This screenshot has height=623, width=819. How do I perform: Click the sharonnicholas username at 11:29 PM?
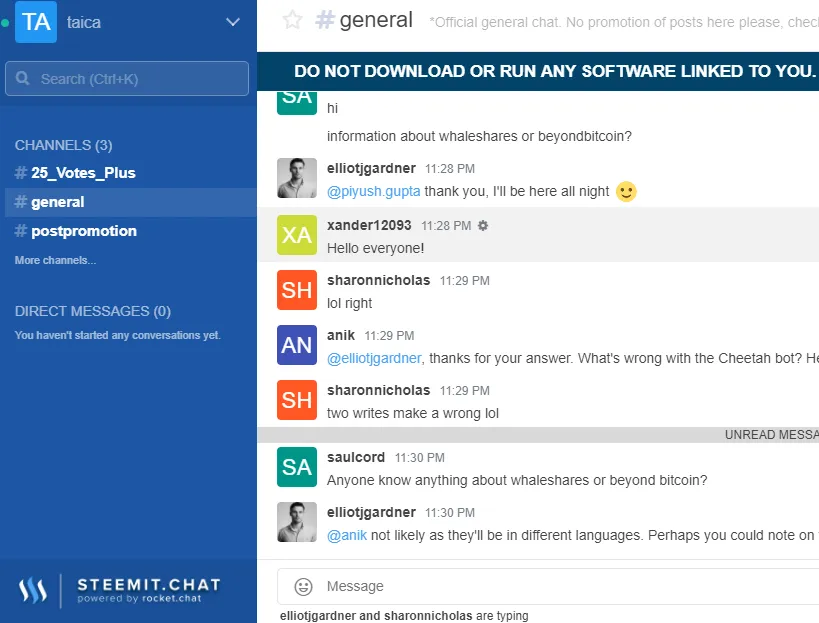(x=378, y=280)
